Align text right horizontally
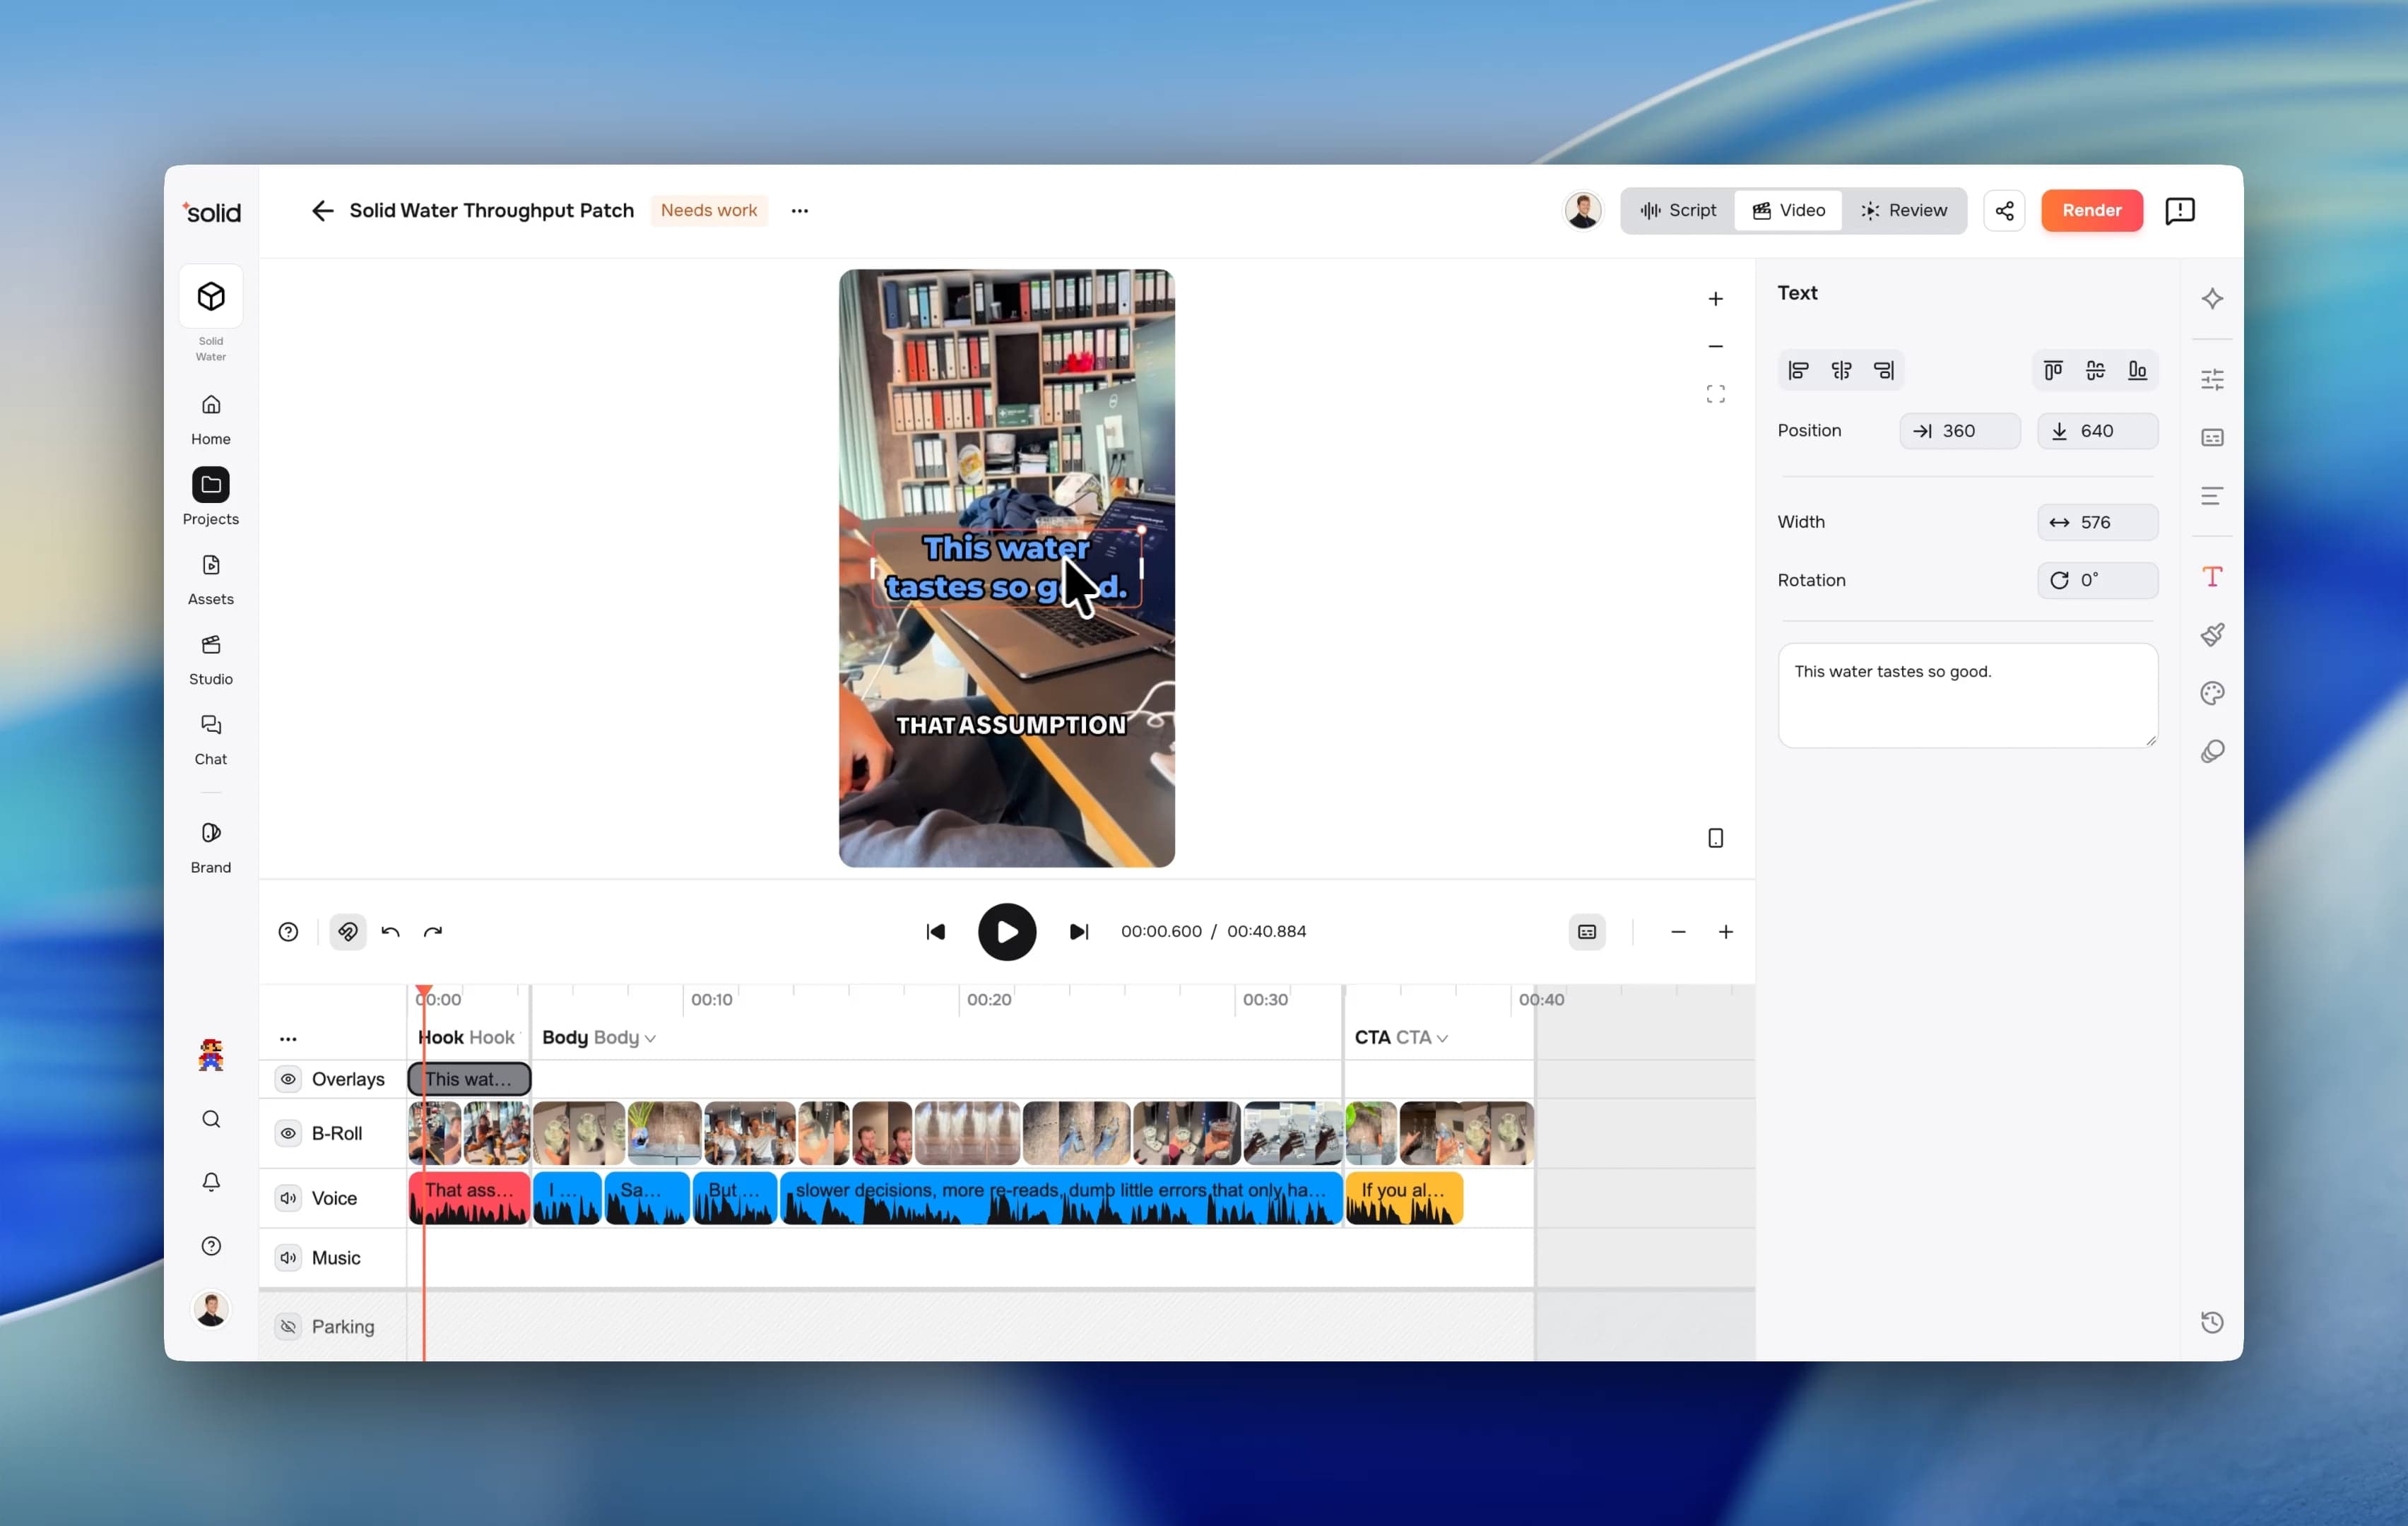Screen dimensions: 2408x1526 [1884, 371]
